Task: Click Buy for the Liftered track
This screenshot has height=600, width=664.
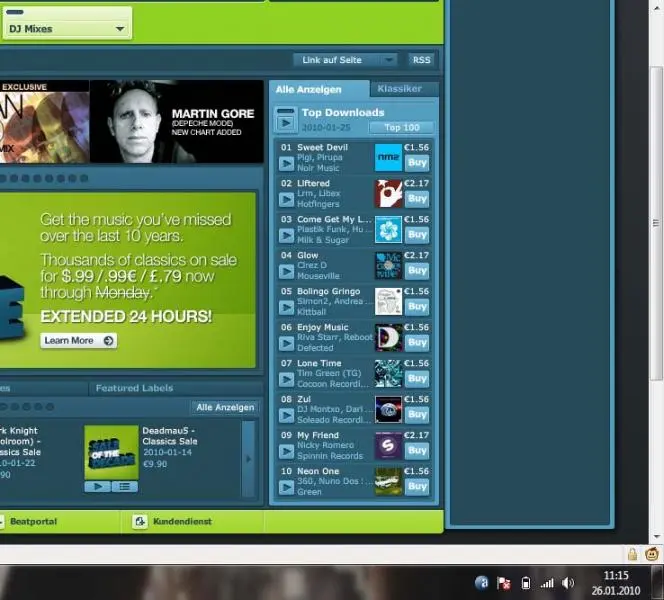Action: coord(417,199)
